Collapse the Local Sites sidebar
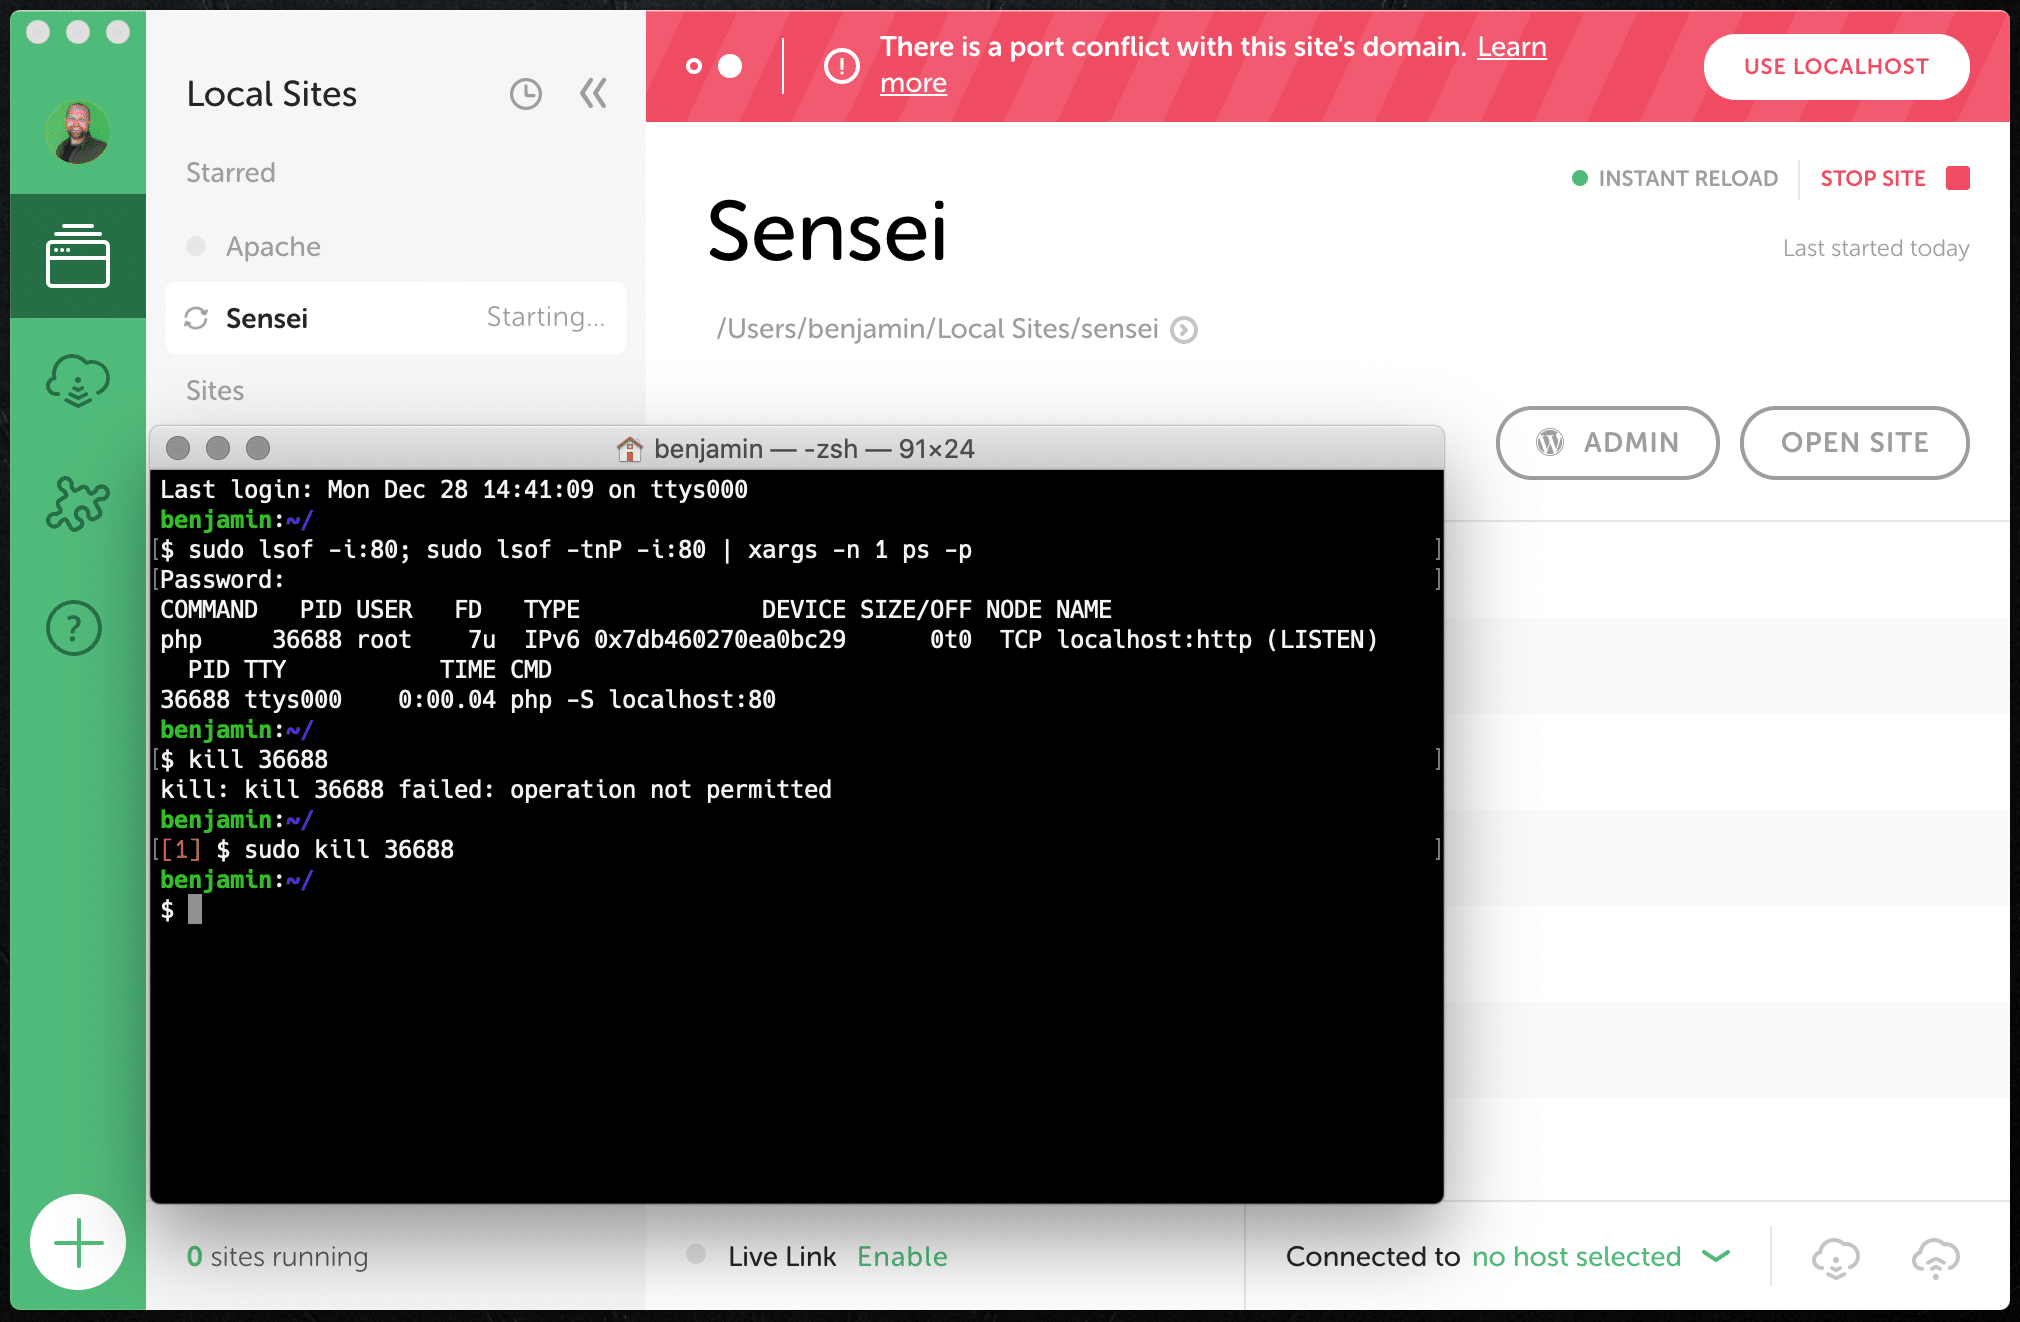This screenshot has width=2020, height=1322. [593, 94]
